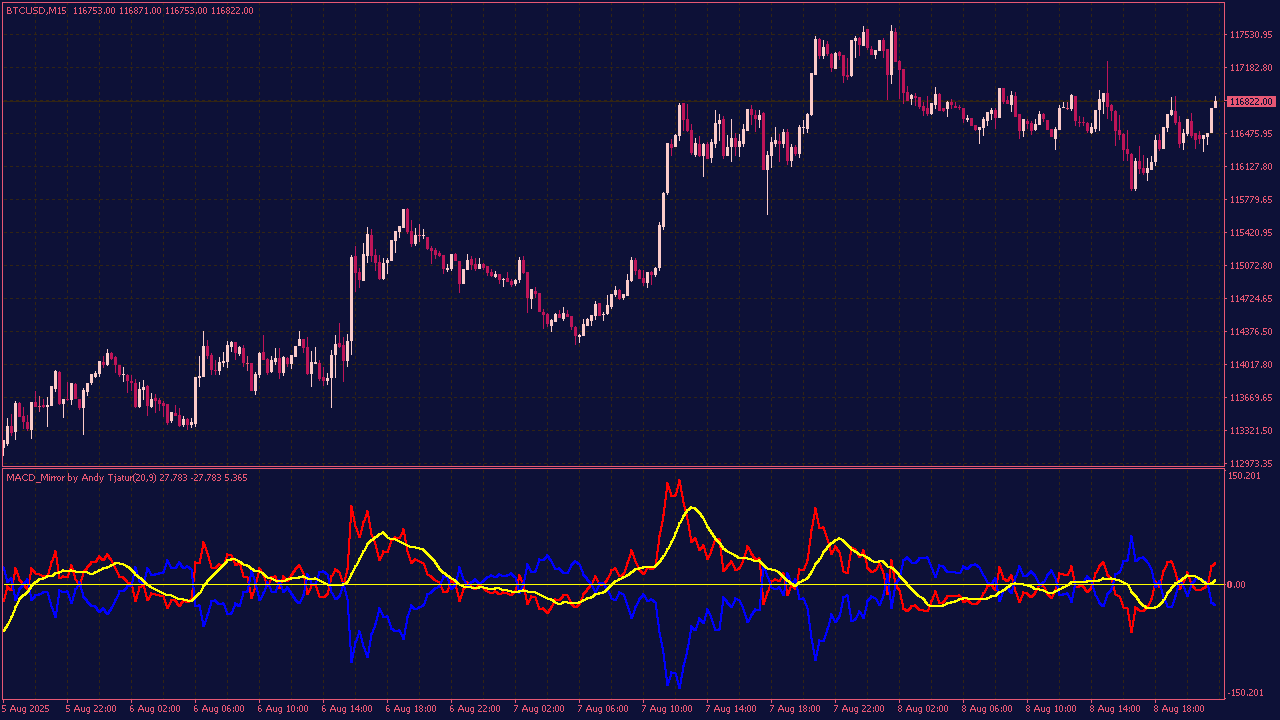Click the 6 Aug 06:00 time label
This screenshot has height=720, width=1280.
click(219, 709)
